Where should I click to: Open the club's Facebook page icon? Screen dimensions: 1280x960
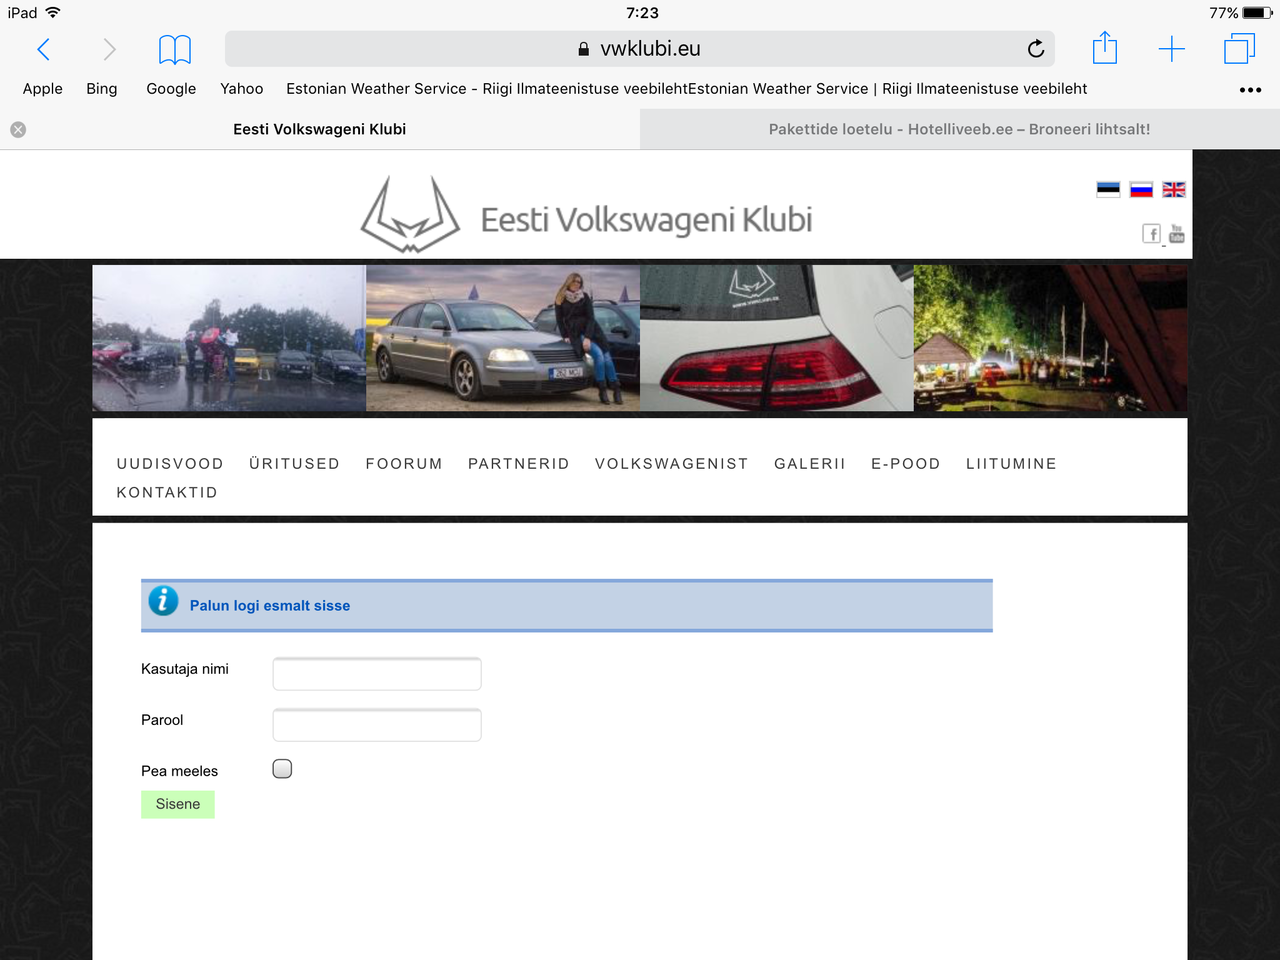coord(1152,234)
